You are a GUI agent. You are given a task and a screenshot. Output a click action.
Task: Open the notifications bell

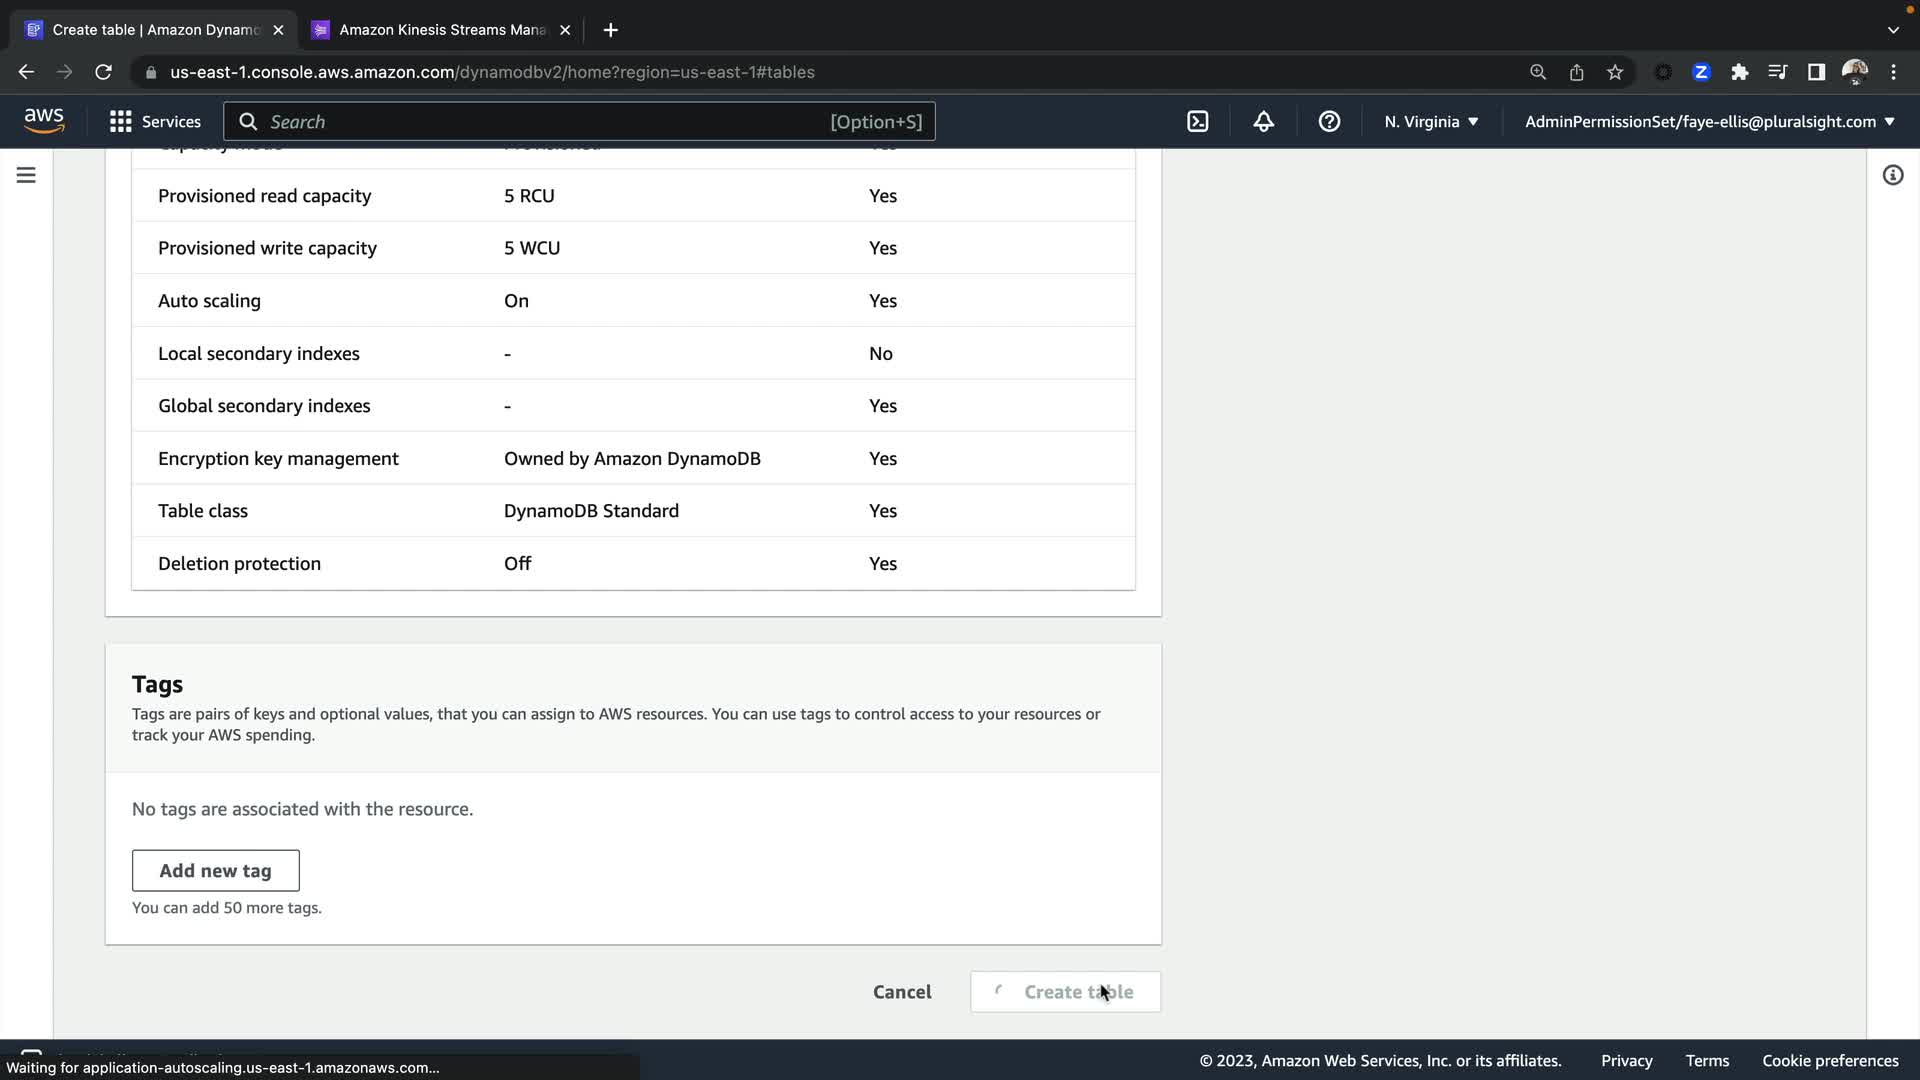pyautogui.click(x=1263, y=121)
